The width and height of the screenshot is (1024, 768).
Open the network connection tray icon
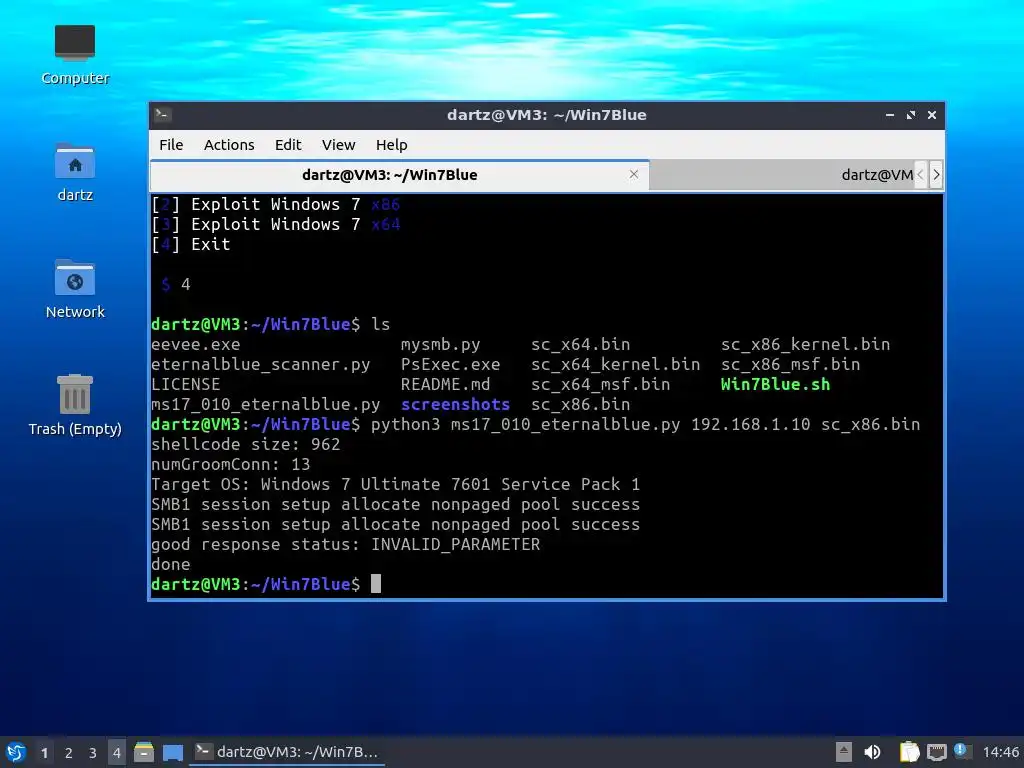click(x=937, y=752)
